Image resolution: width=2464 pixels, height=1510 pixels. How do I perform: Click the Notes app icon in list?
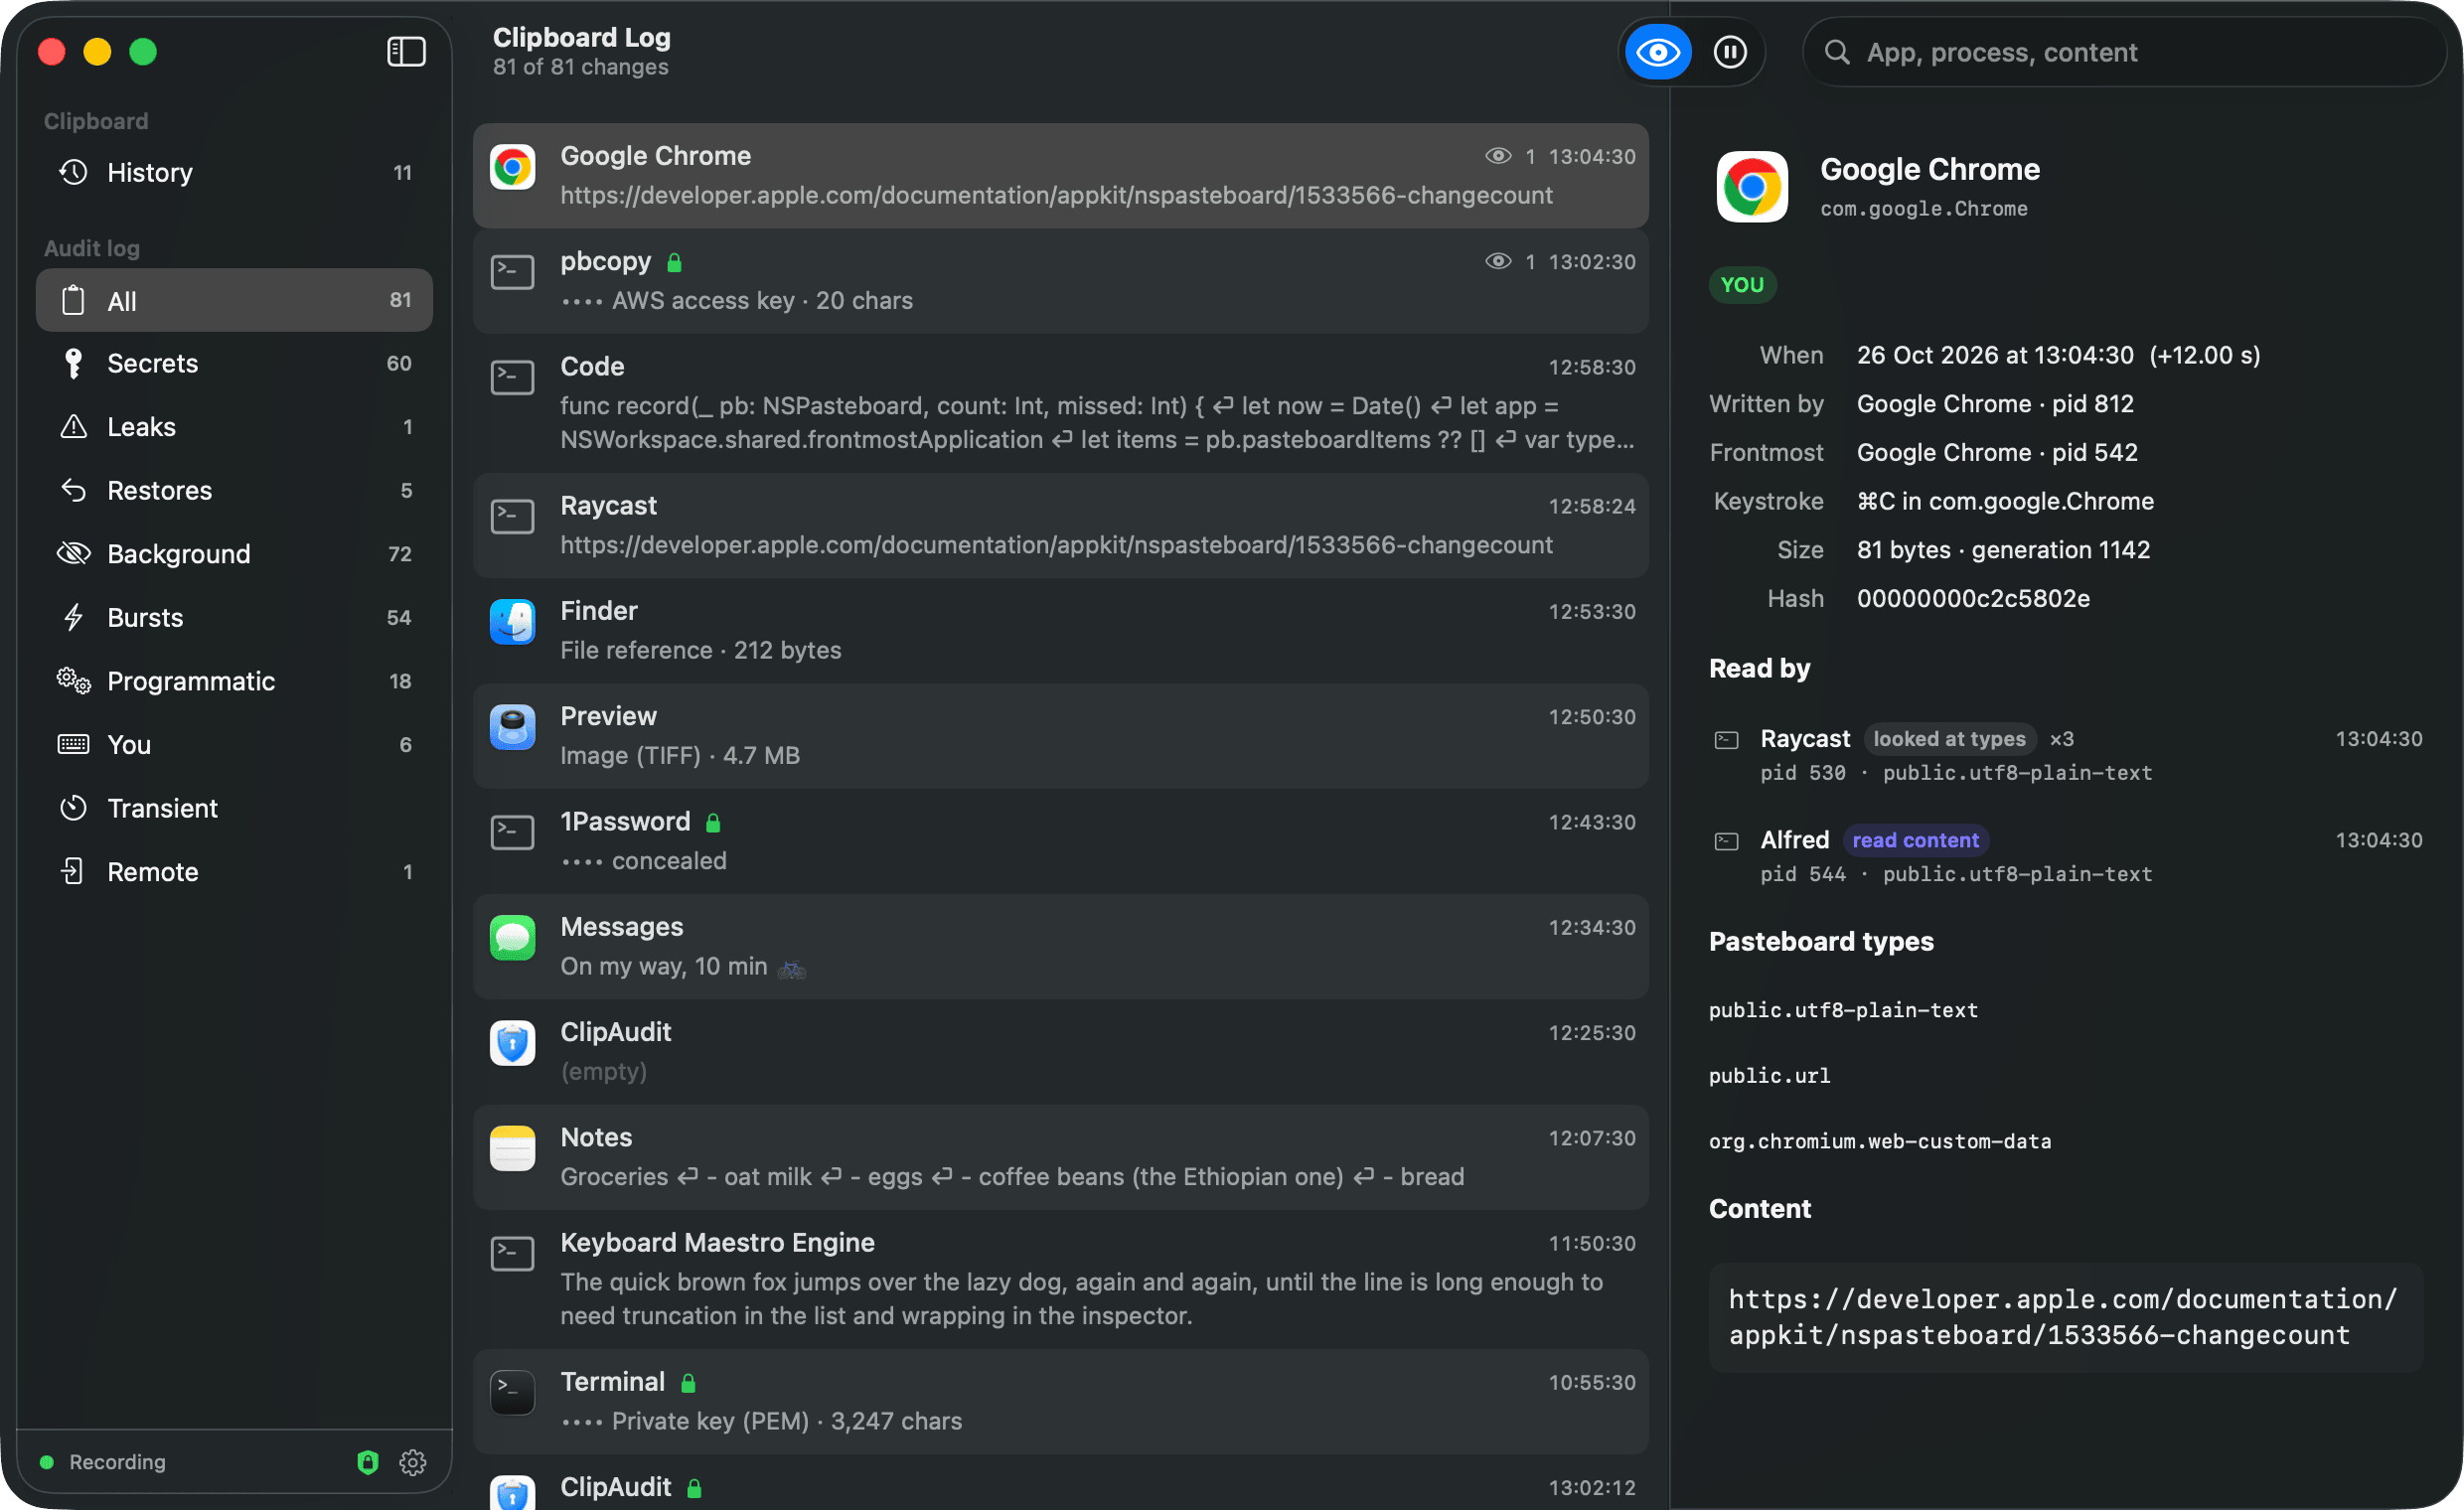click(512, 1148)
